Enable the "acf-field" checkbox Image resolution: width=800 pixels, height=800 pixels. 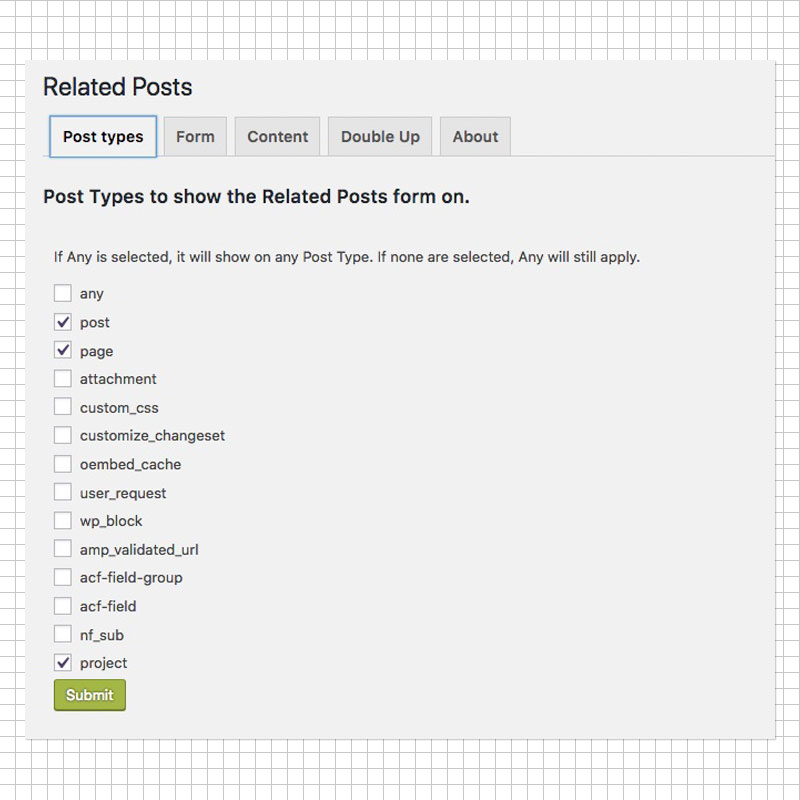click(62, 605)
